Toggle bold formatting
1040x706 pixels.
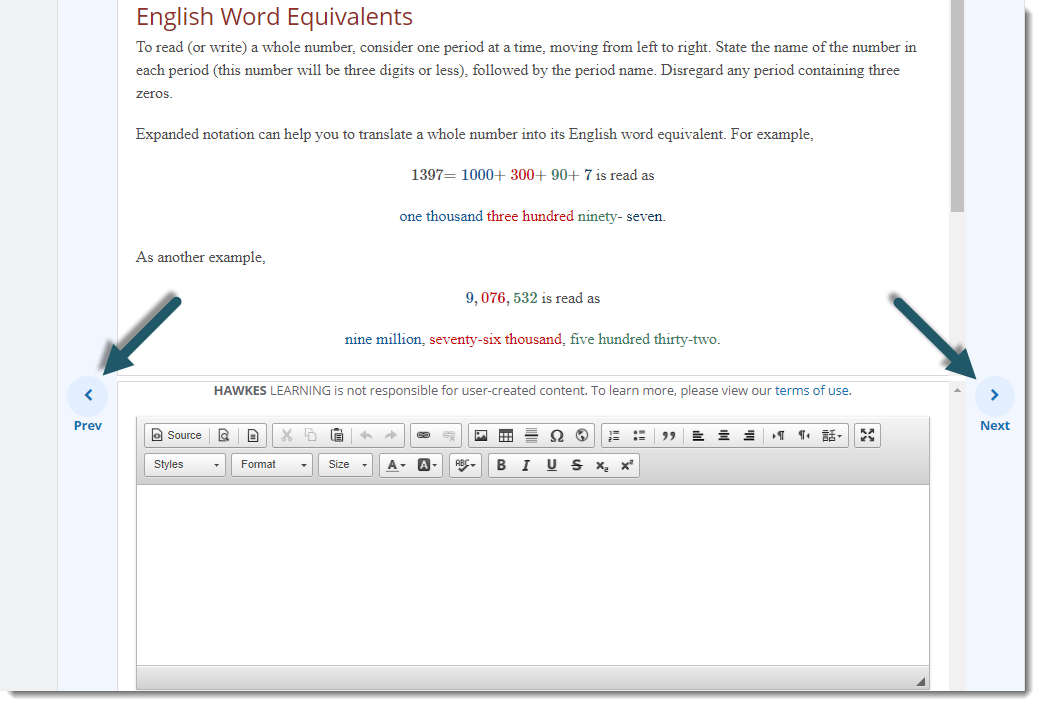tap(501, 465)
